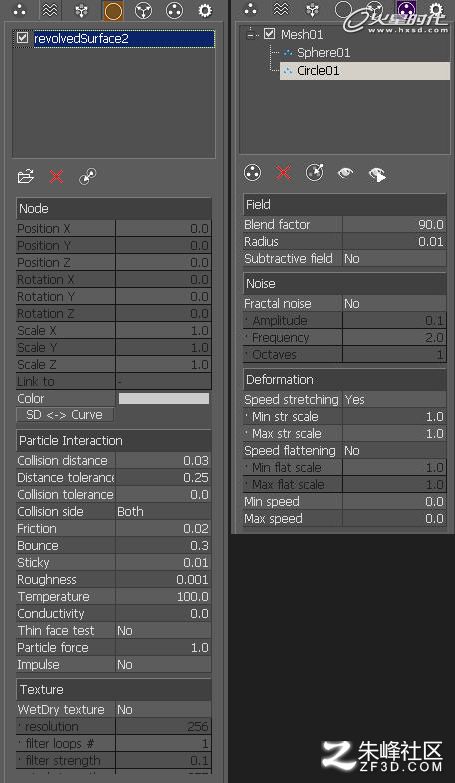Delete revolvedSurface2 with the red X

(x=56, y=176)
